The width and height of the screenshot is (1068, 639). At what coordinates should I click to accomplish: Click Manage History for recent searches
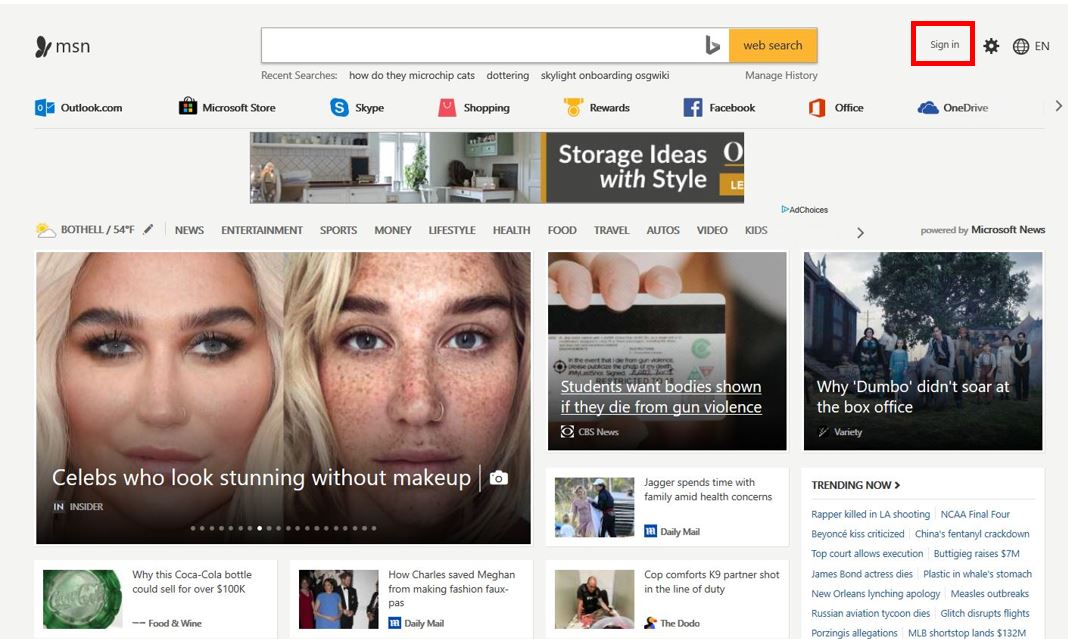pos(782,75)
